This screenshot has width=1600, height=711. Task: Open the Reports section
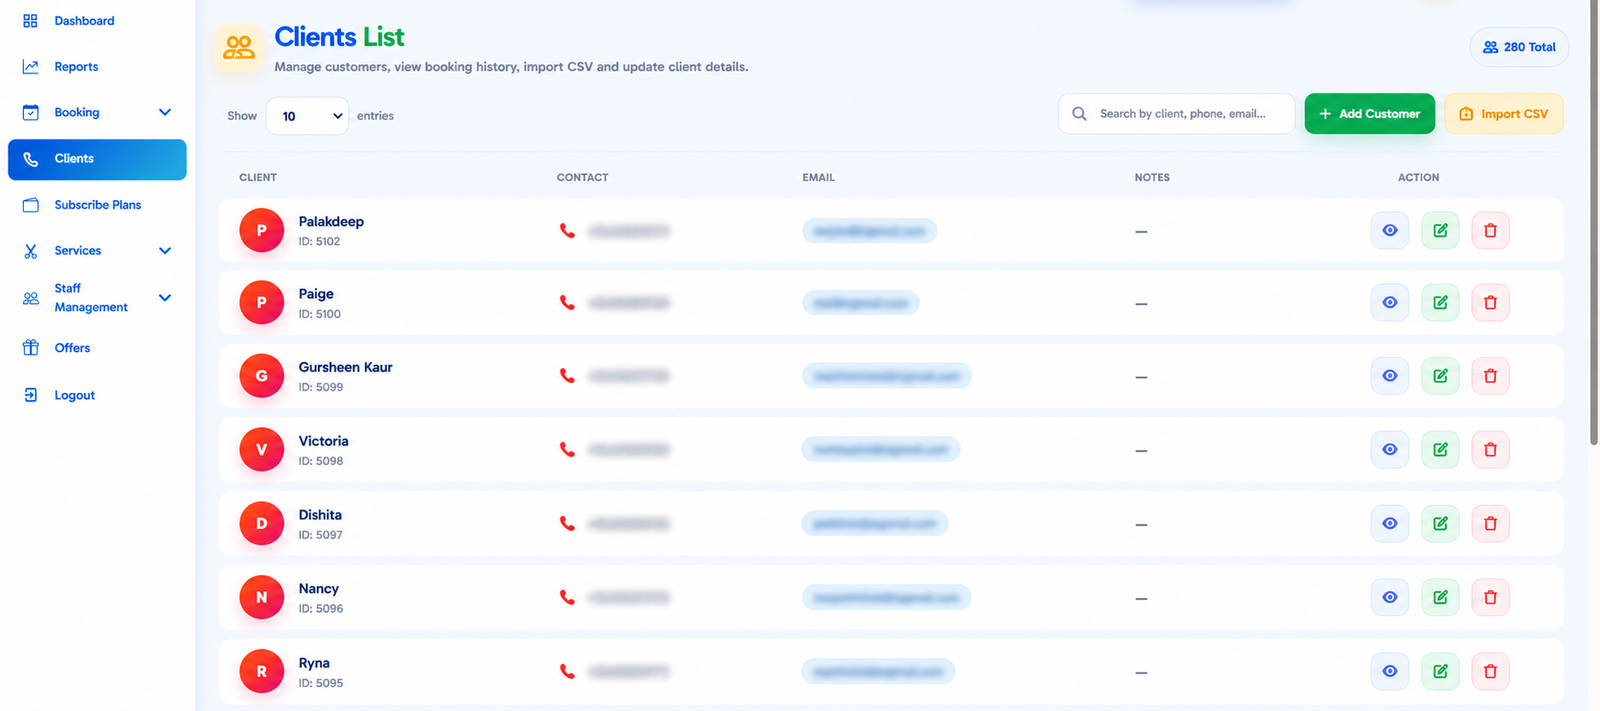coord(76,67)
